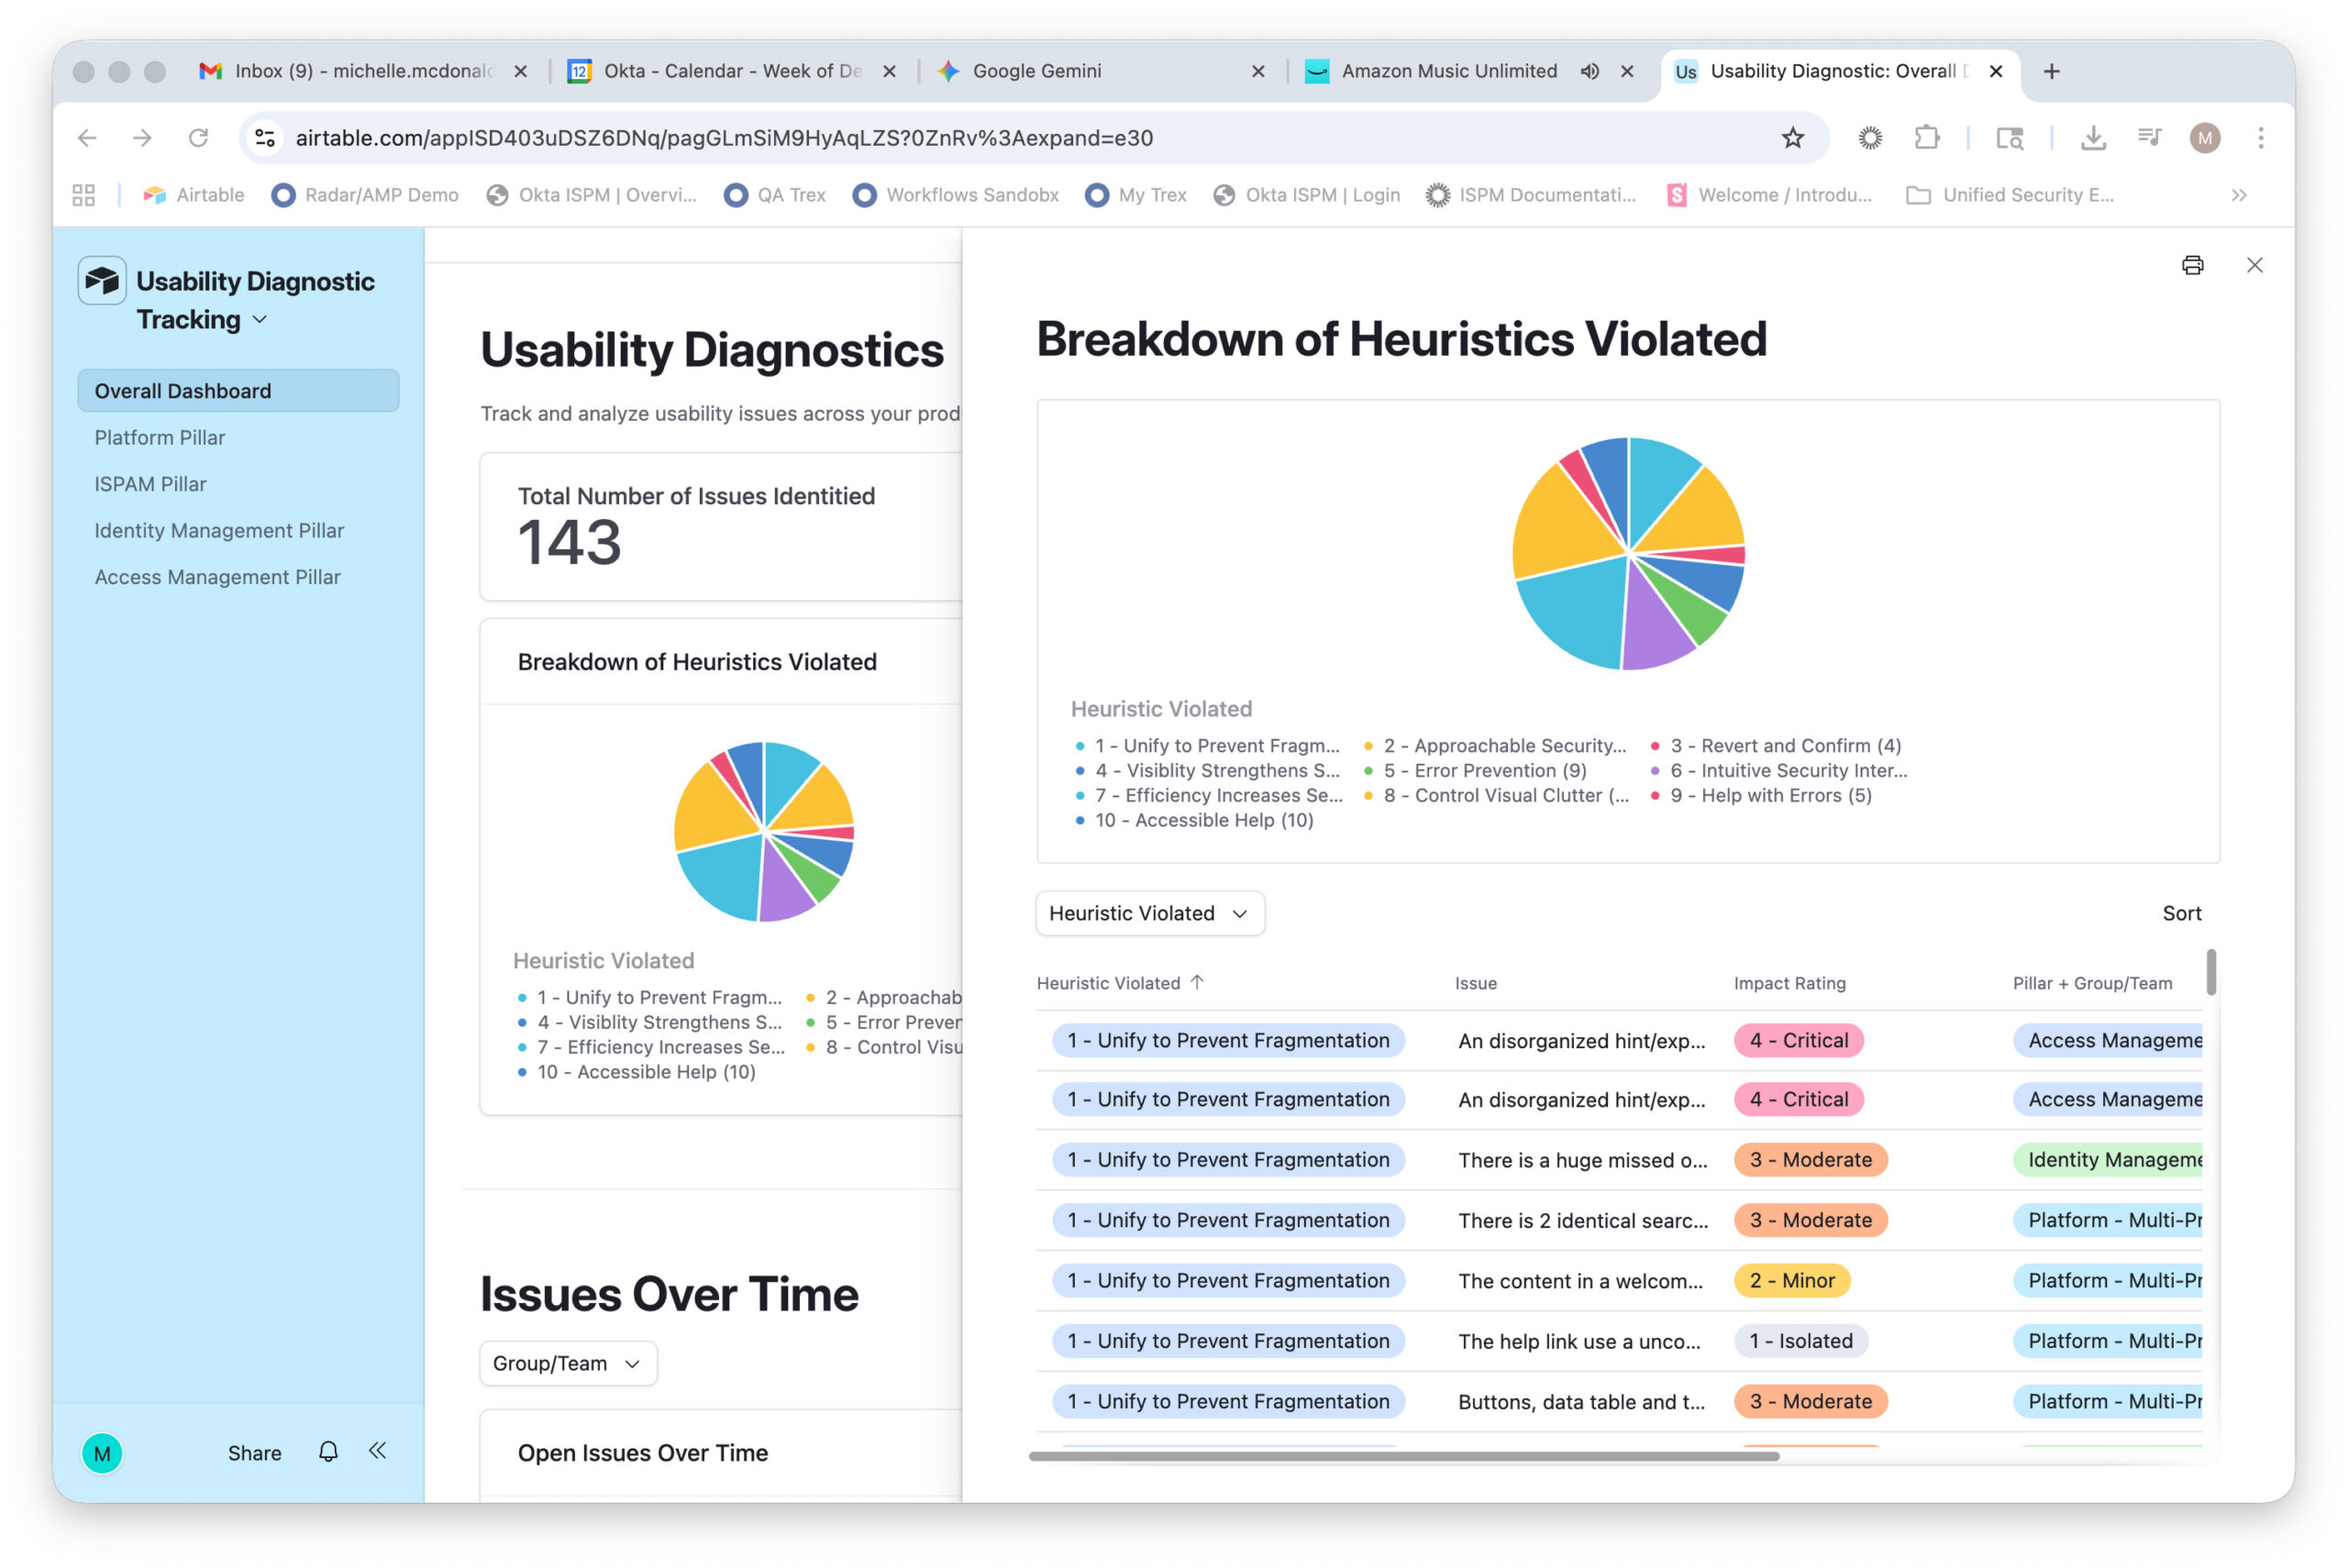Expand the Group/Team dropdown

coord(568,1363)
